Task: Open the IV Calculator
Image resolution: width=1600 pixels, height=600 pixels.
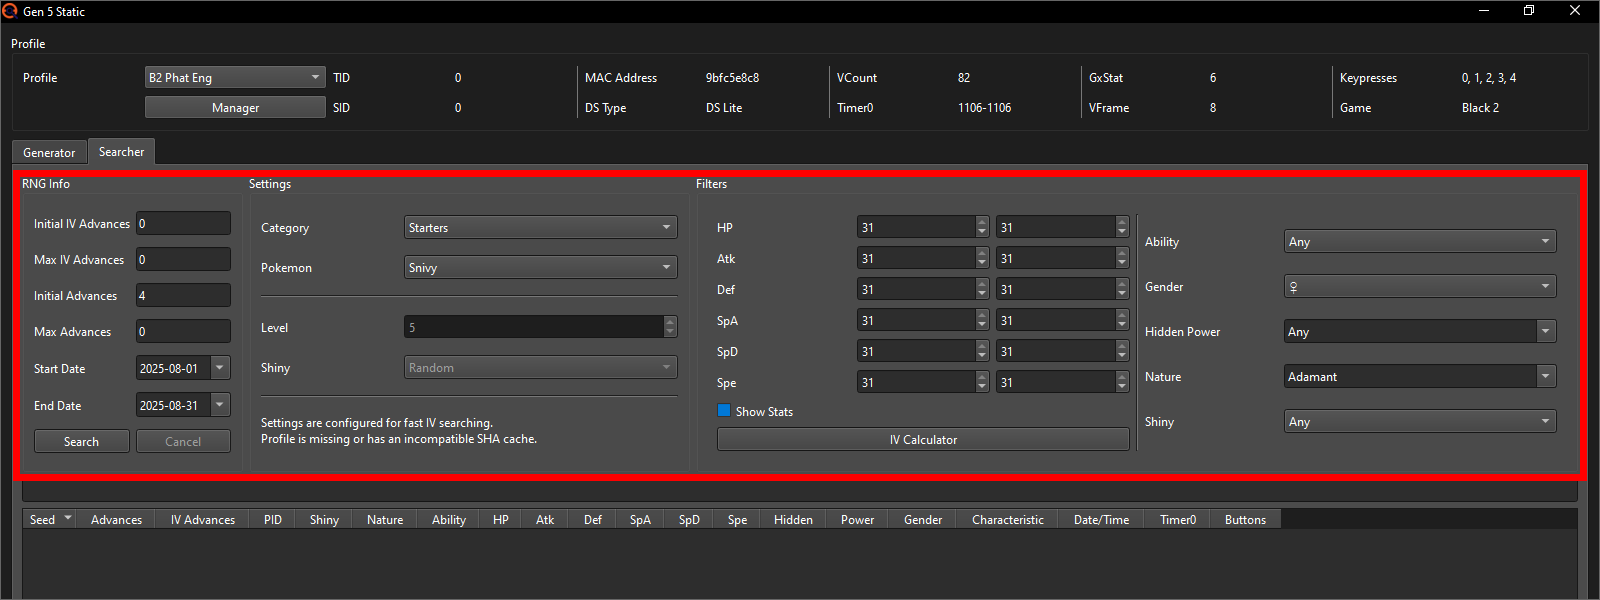Action: click(x=923, y=439)
